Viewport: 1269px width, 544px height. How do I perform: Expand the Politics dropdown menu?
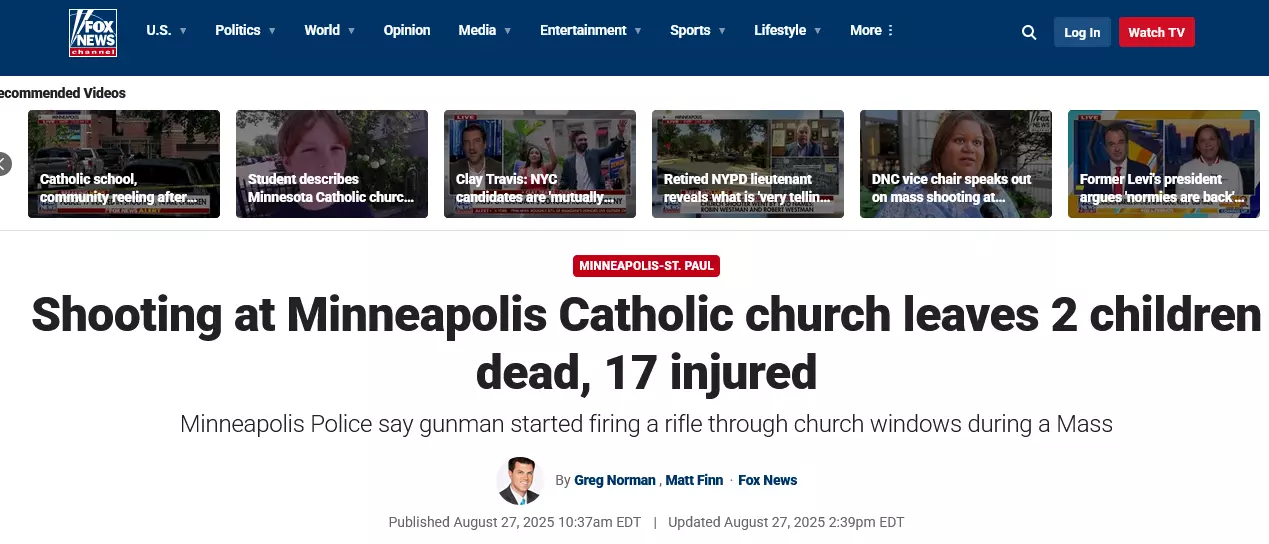point(245,31)
